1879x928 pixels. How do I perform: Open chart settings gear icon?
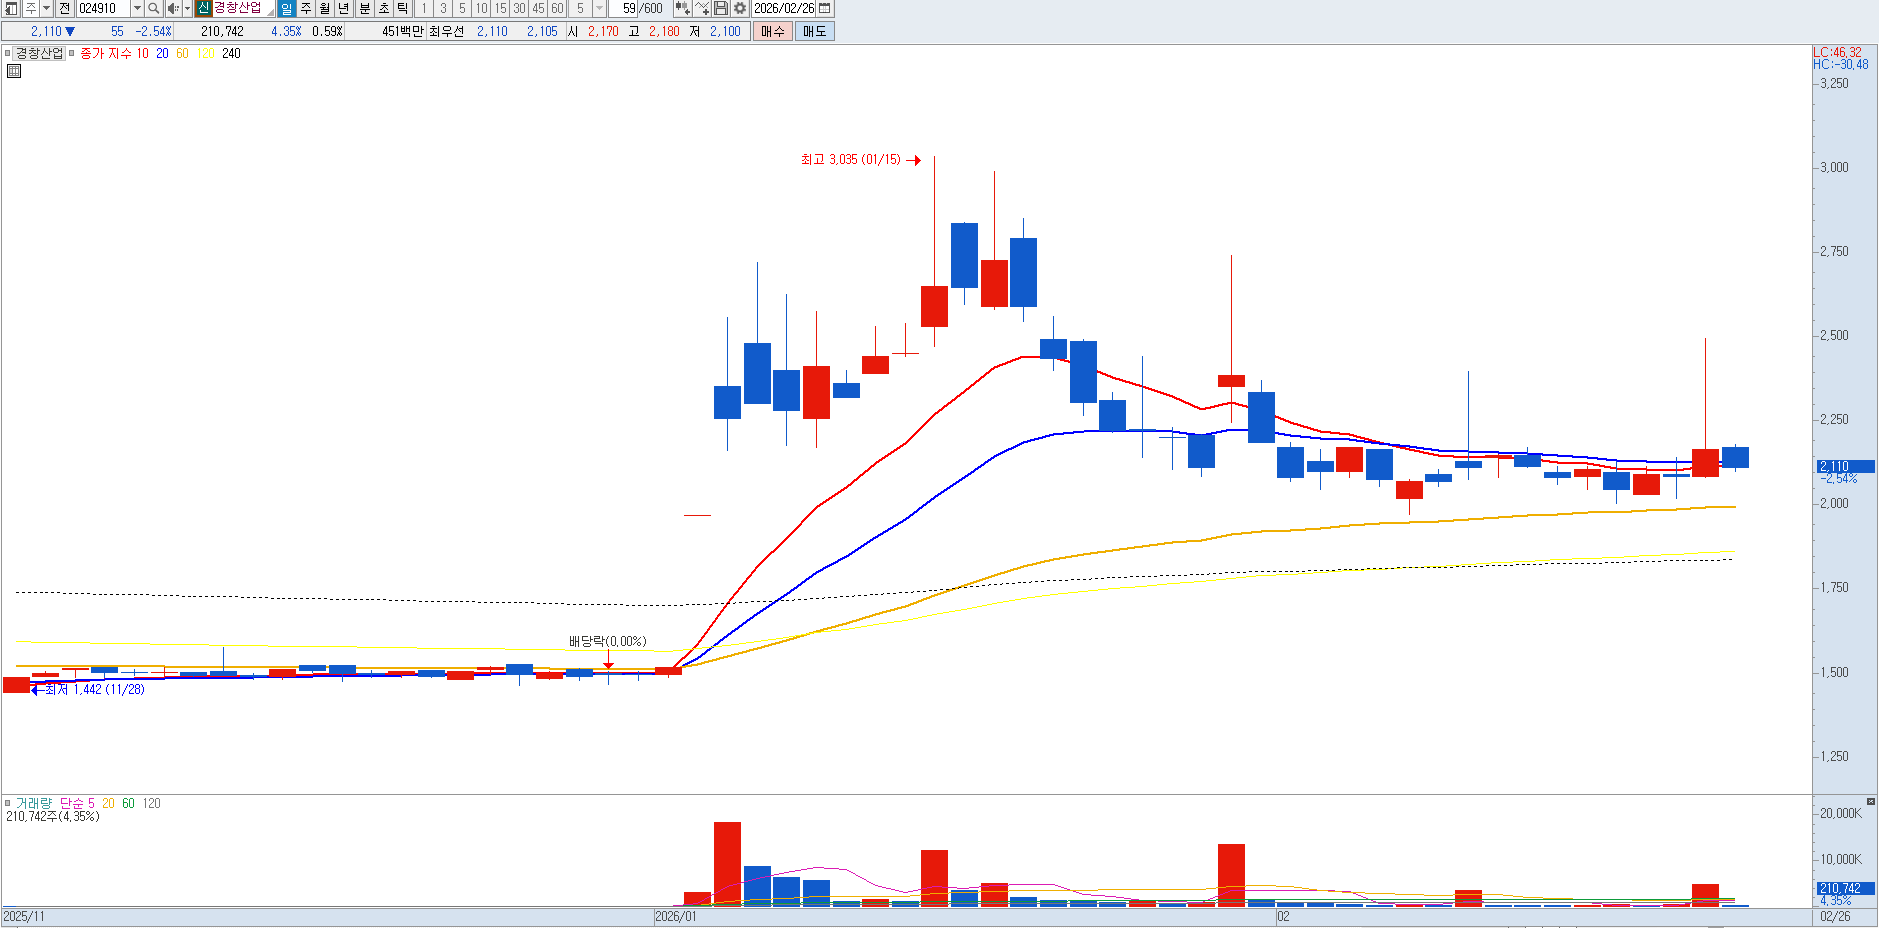[x=740, y=8]
